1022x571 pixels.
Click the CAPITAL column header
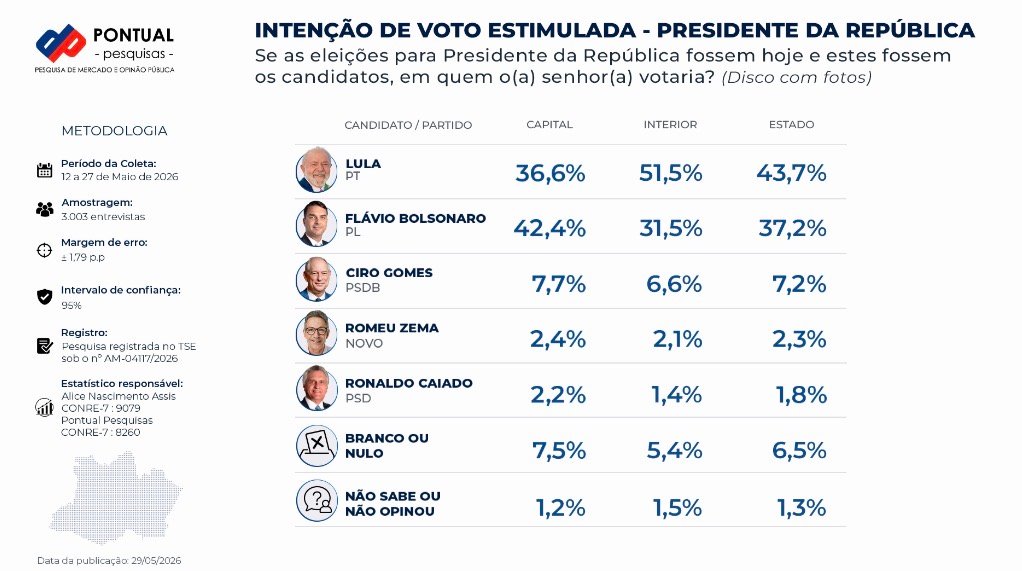coord(549,124)
